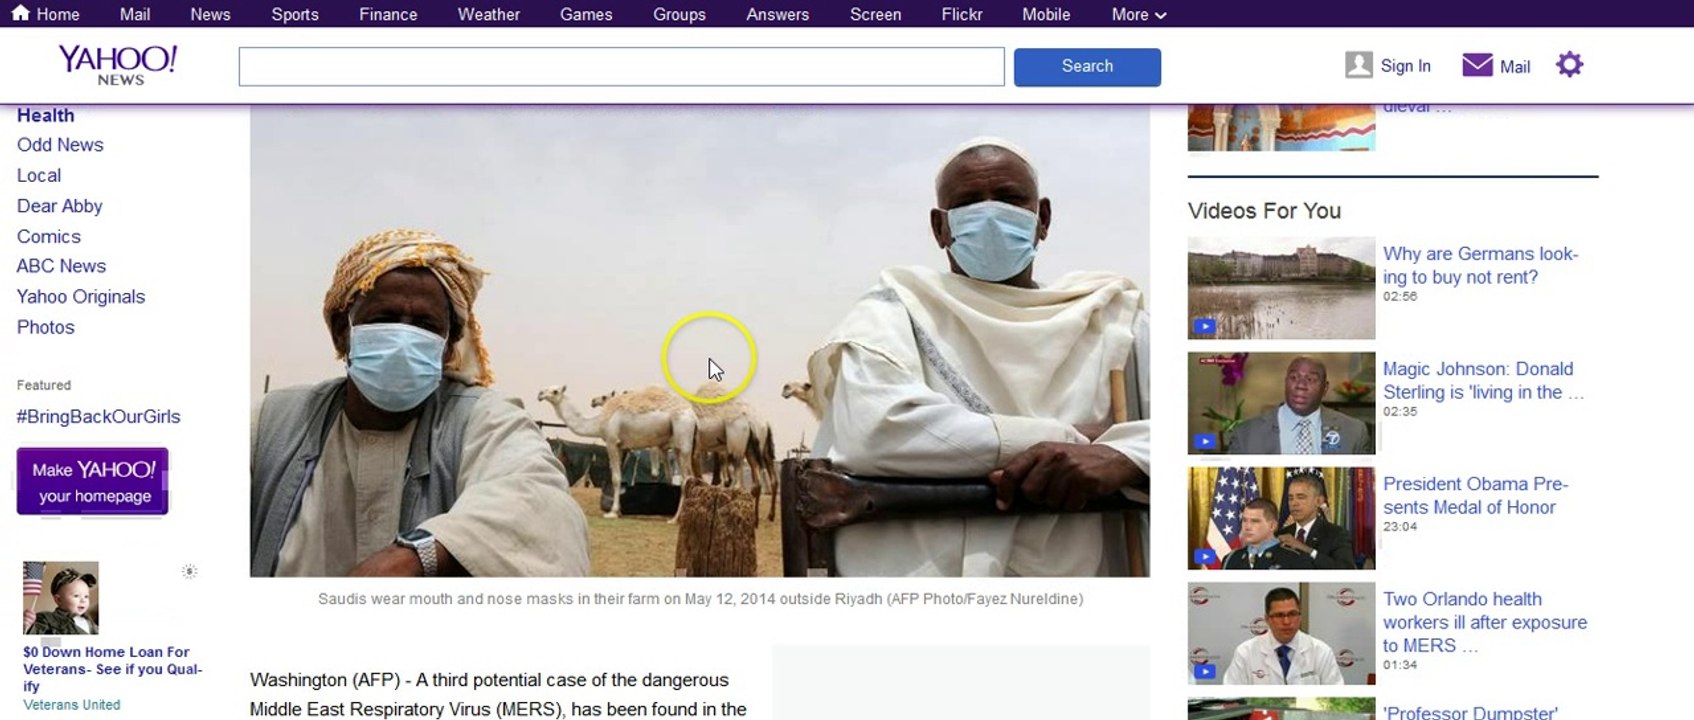Open Mobile in top navigation

click(x=1046, y=14)
